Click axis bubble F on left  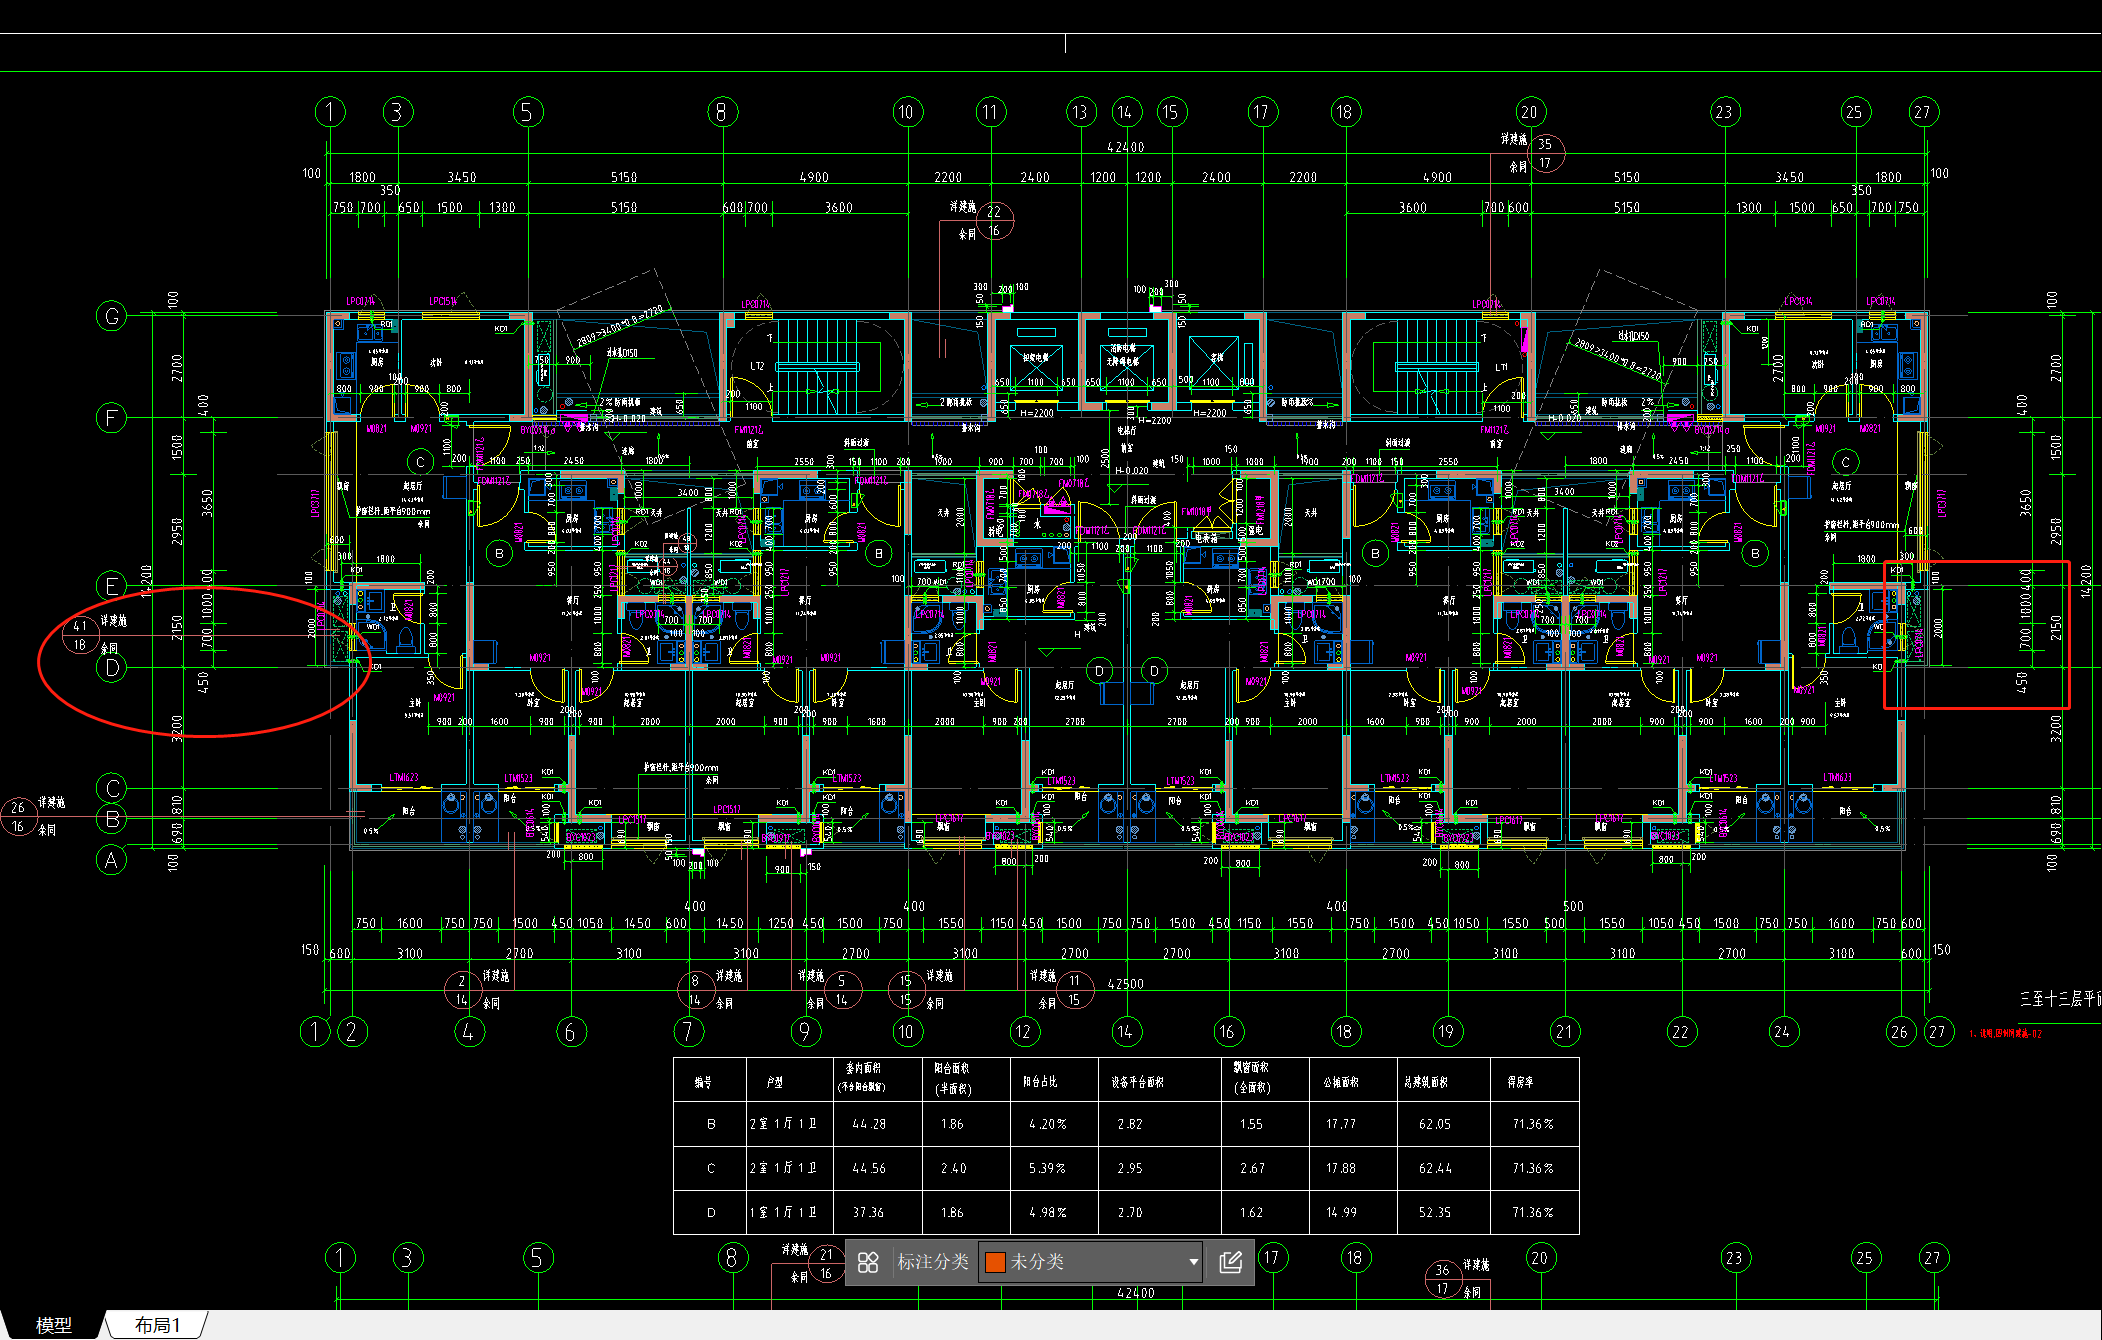point(111,417)
